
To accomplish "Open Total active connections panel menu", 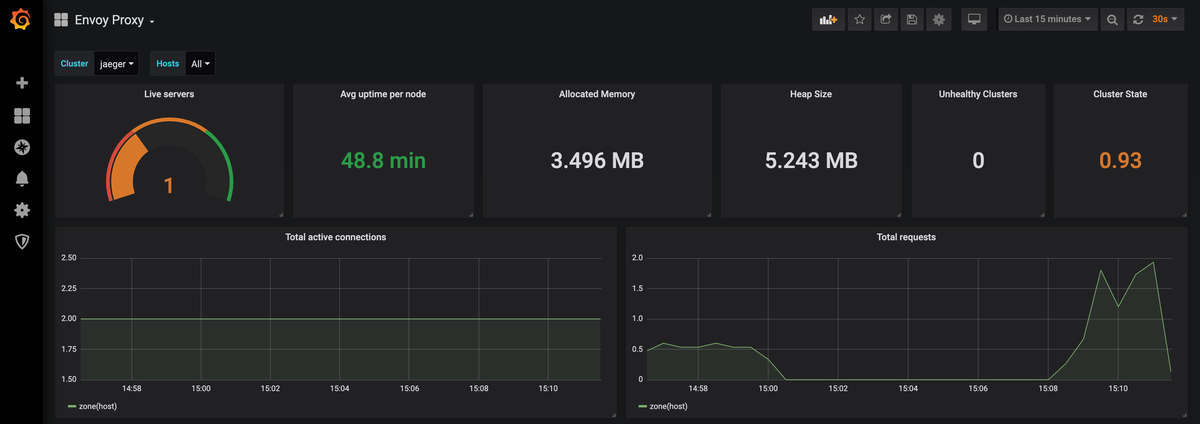I will click(336, 237).
